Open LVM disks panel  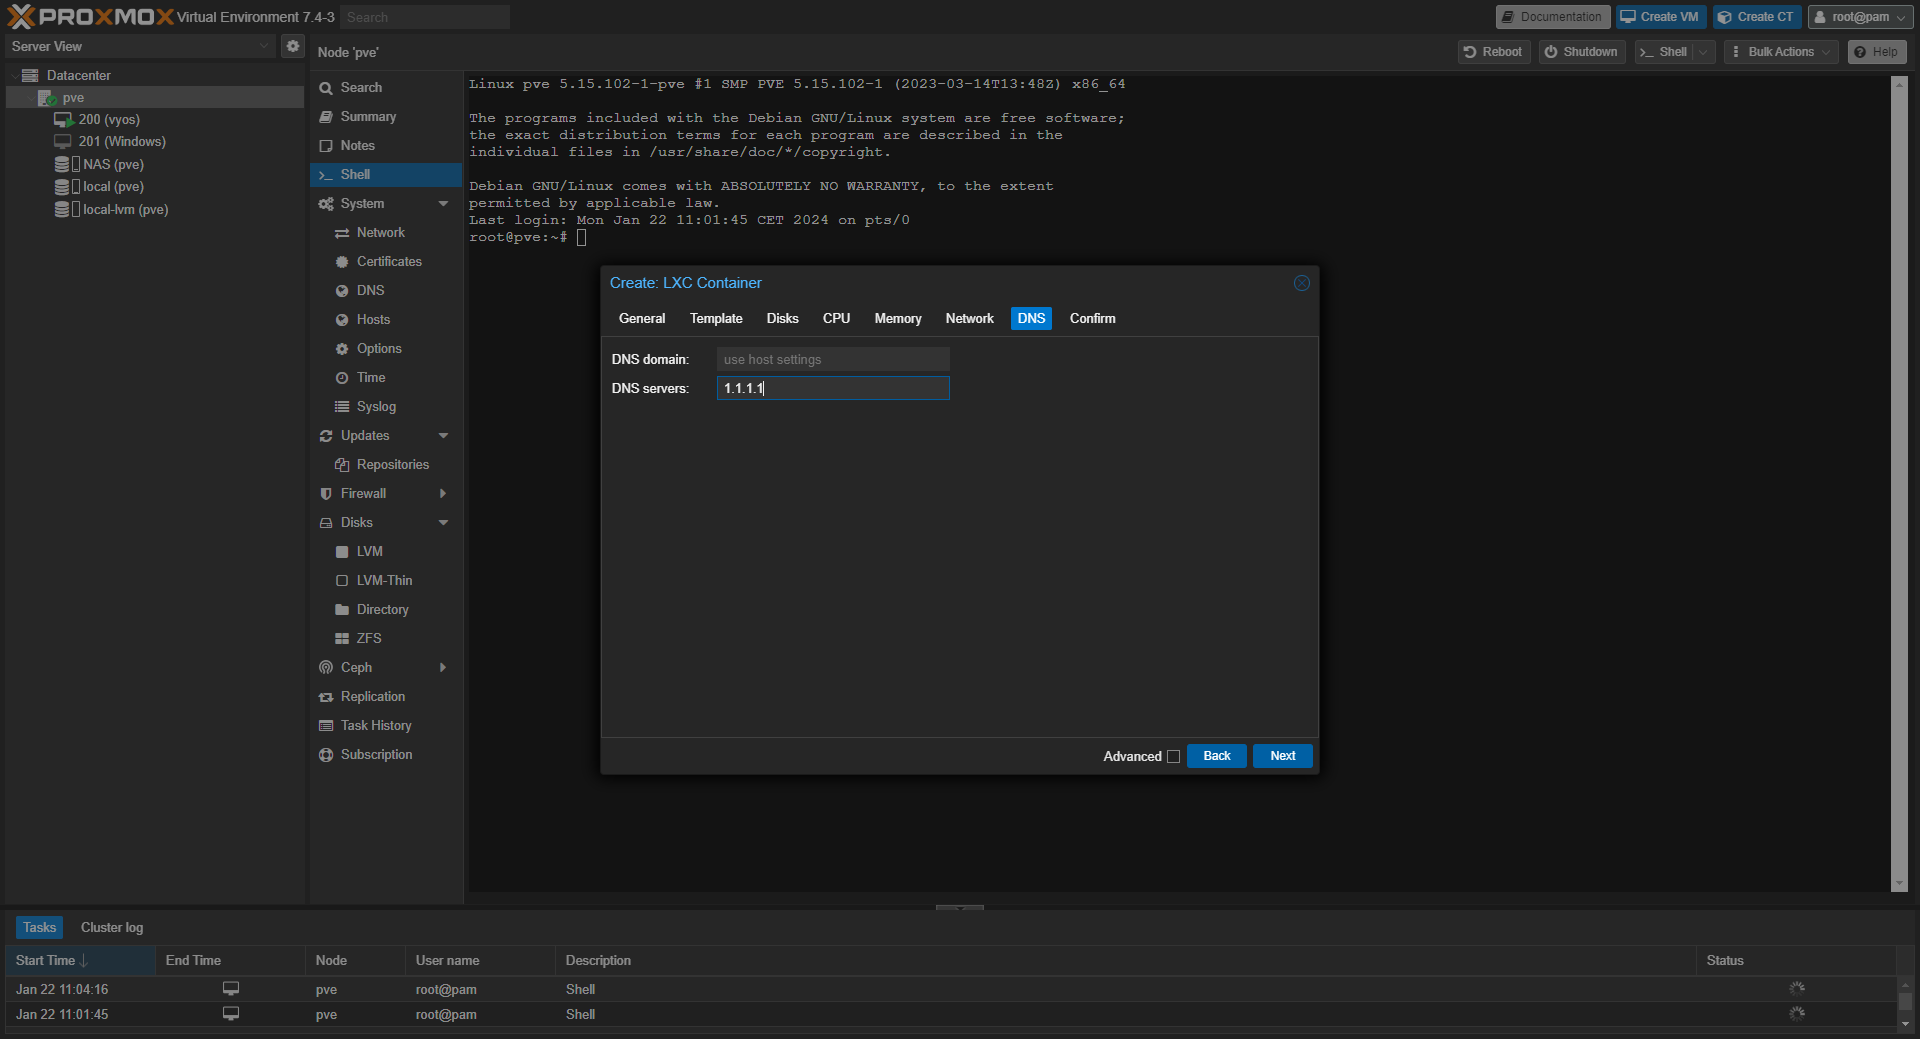pos(386,551)
